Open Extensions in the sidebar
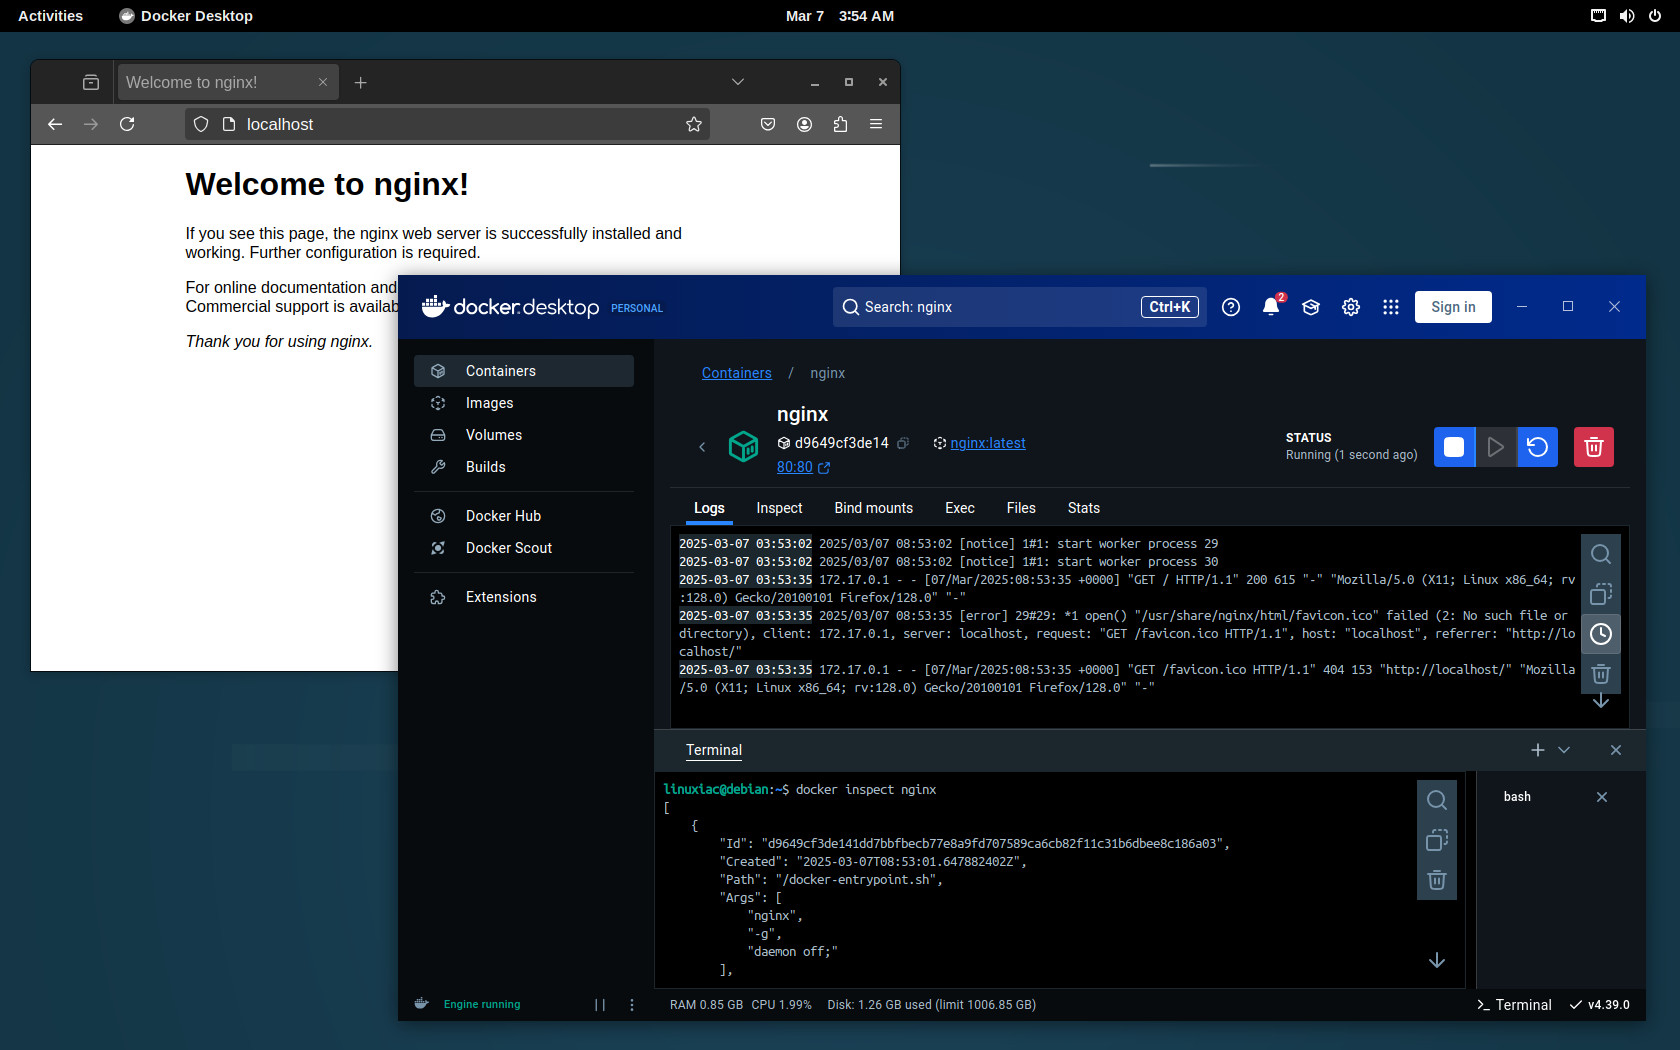Image resolution: width=1680 pixels, height=1050 pixels. tap(524, 597)
